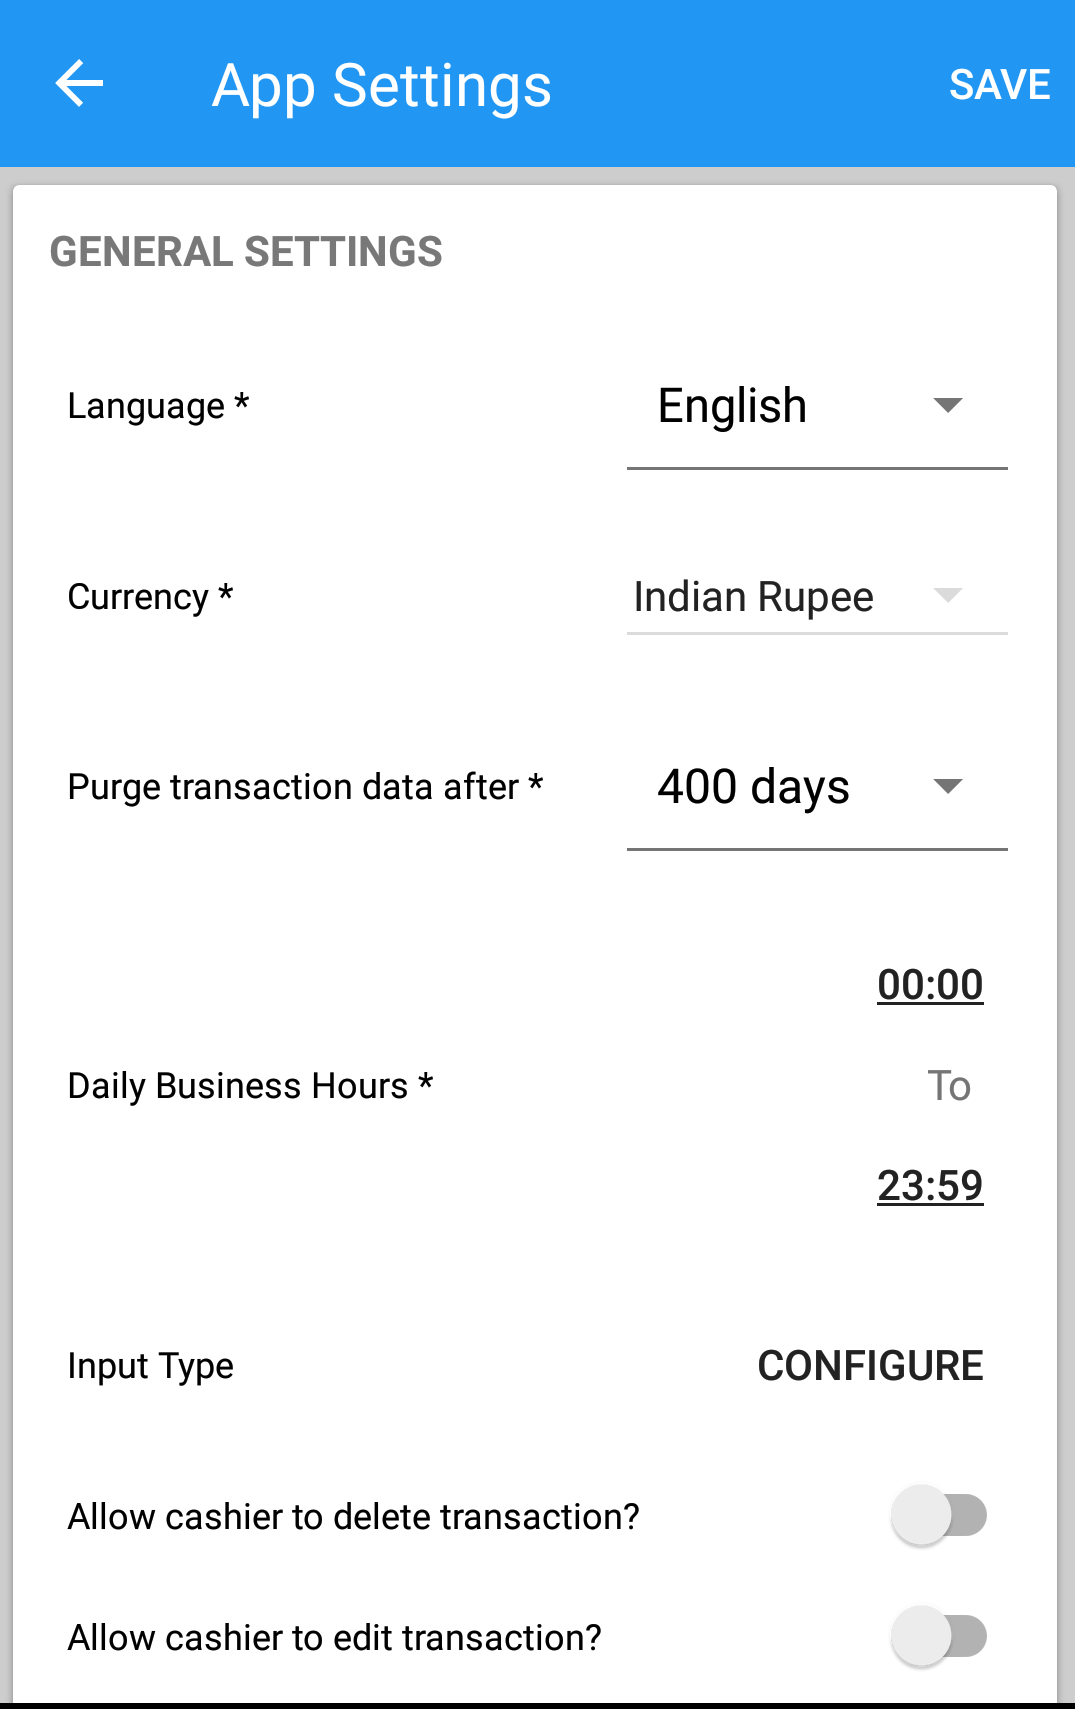Viewport: 1077px width, 1709px height.
Task: Open Input Type CONFIGURE
Action: [870, 1366]
